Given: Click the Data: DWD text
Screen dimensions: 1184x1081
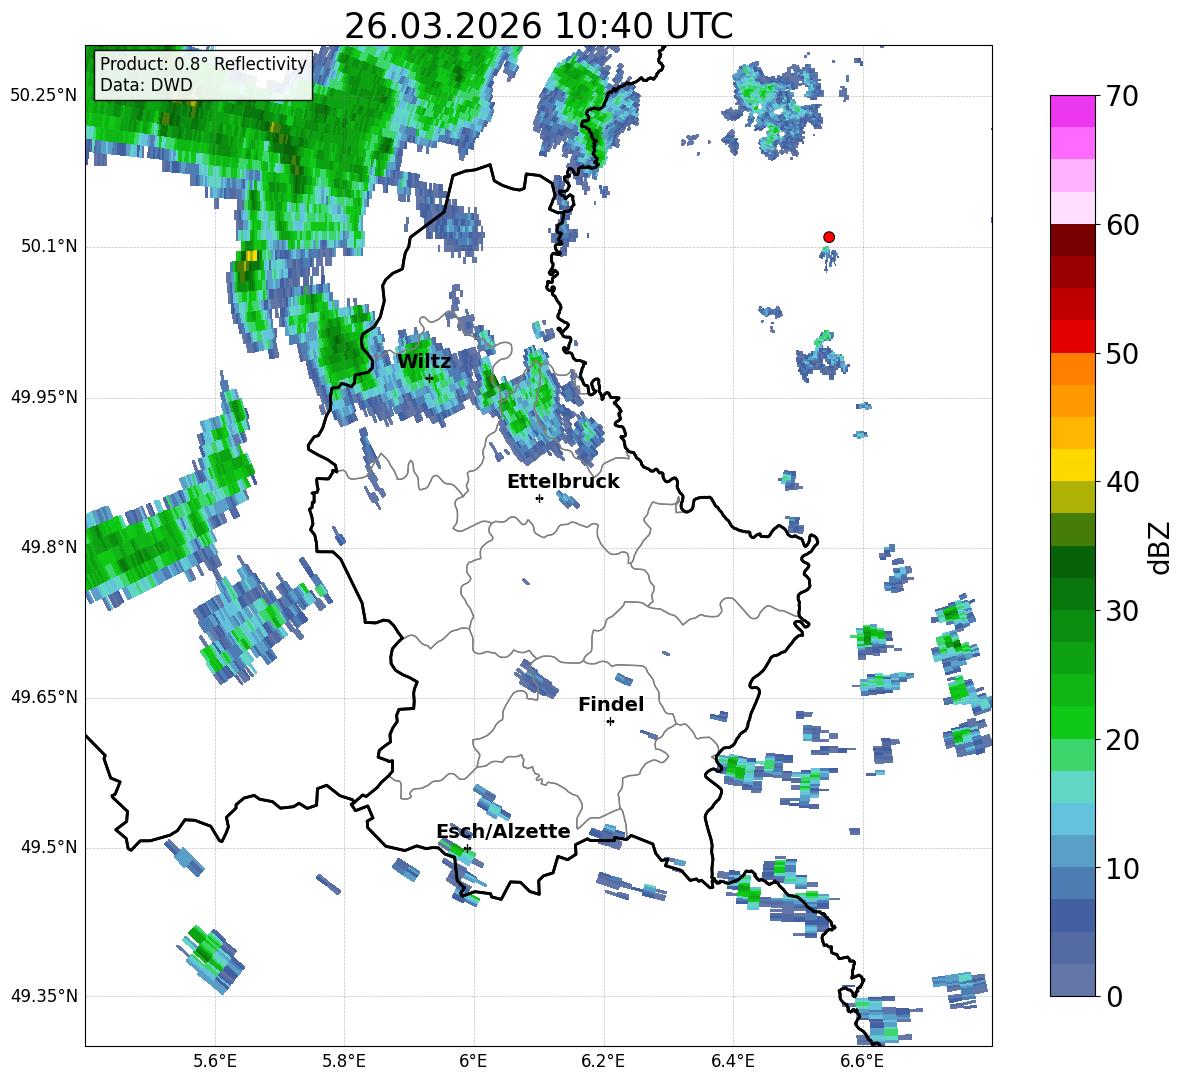Looking at the screenshot, I should pyautogui.click(x=146, y=85).
